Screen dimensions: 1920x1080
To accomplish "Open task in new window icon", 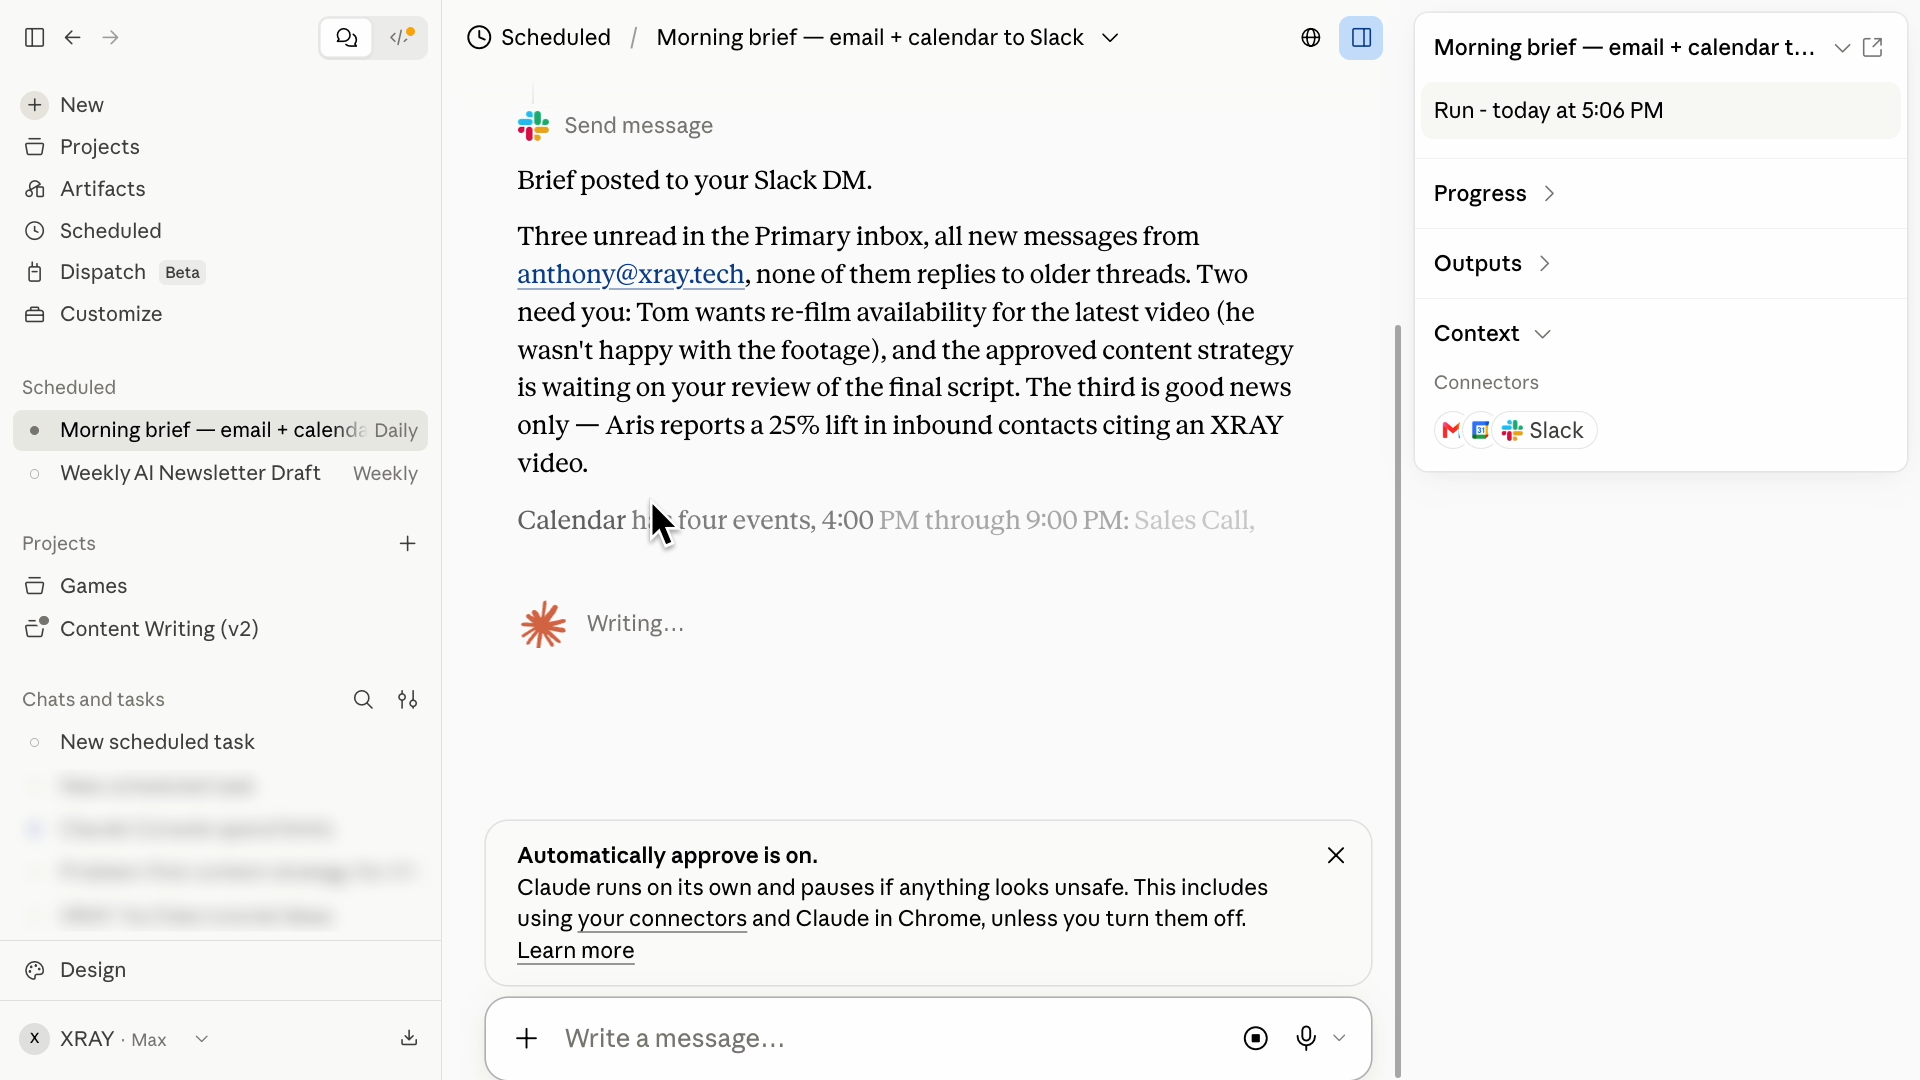I will coord(1873,48).
